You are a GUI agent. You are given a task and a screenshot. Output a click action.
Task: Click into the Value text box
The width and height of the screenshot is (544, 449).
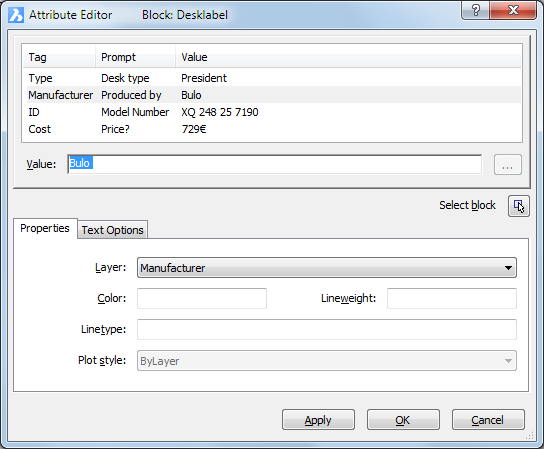(274, 164)
